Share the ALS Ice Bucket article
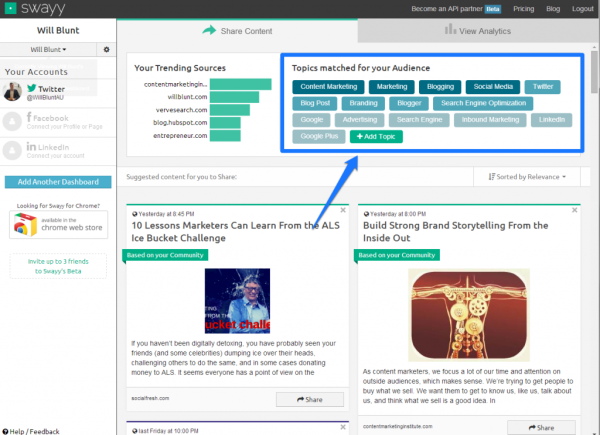This screenshot has width=600, height=435. (x=310, y=399)
